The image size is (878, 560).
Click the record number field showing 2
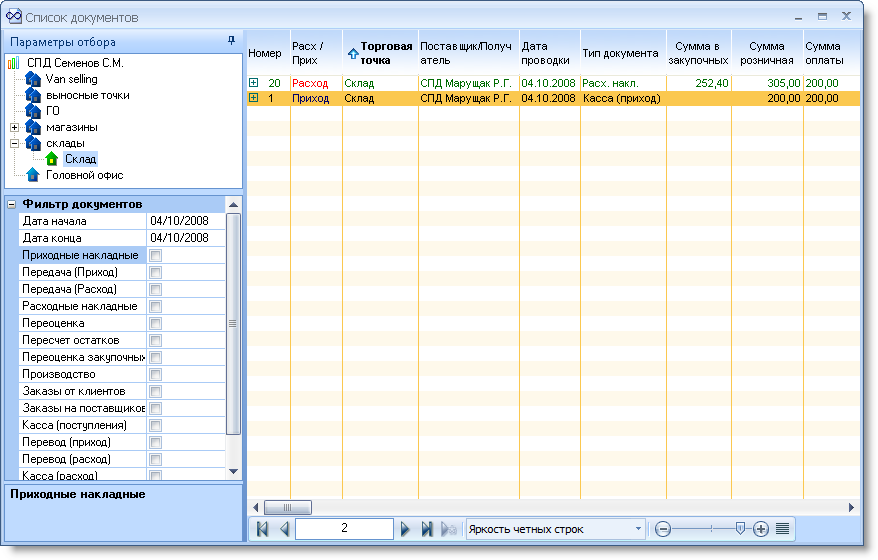pyautogui.click(x=344, y=528)
